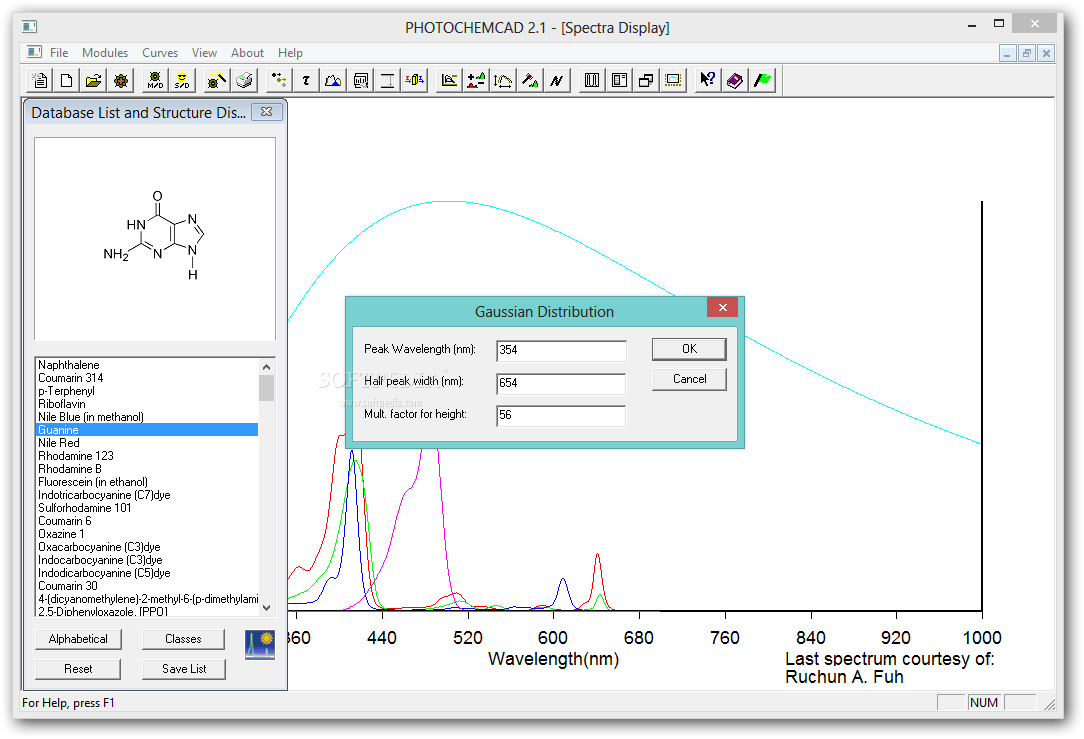This screenshot has width=1084, height=739.
Task: Open the Help menu
Action: pos(290,53)
